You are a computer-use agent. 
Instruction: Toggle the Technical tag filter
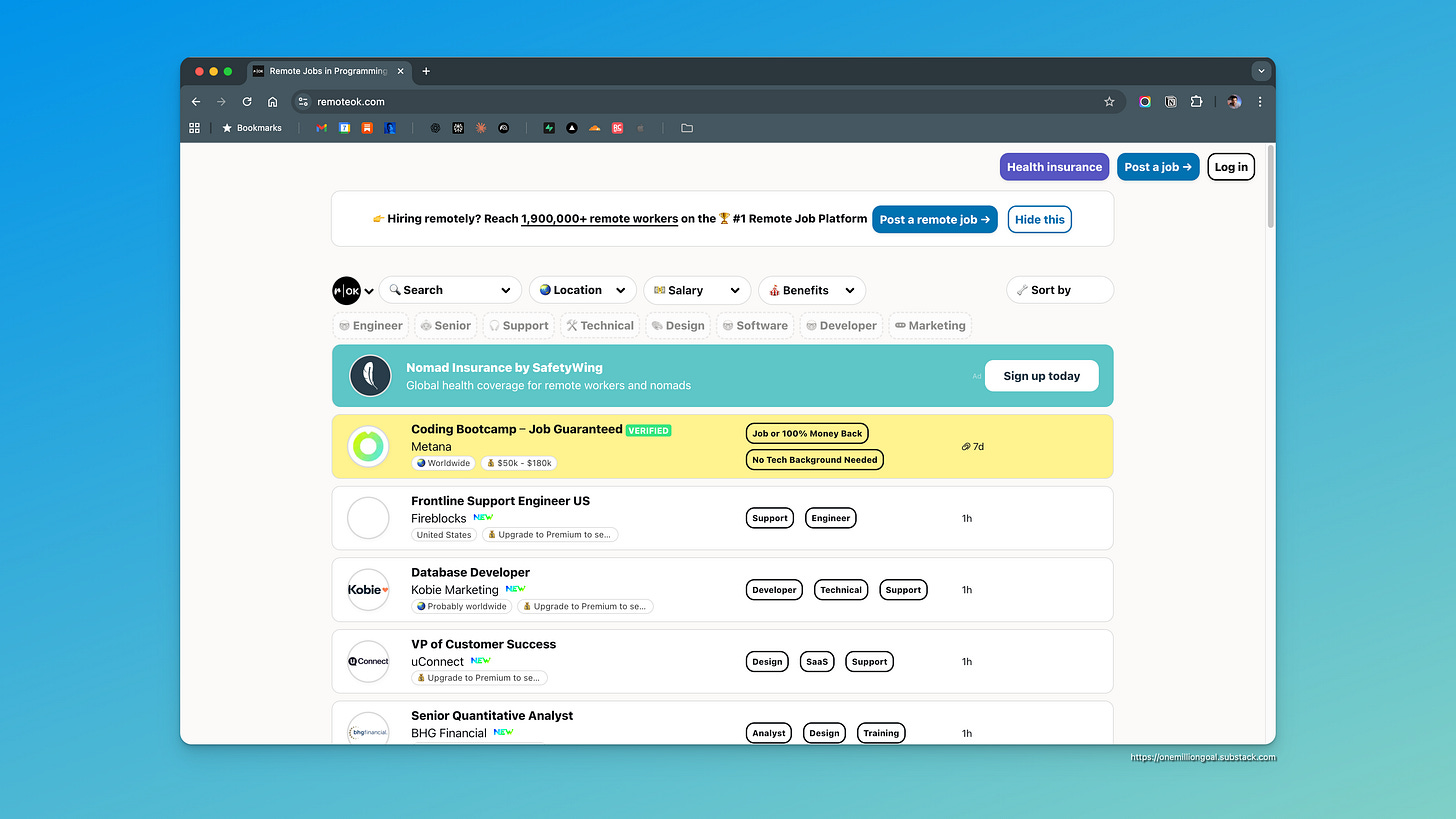(600, 326)
